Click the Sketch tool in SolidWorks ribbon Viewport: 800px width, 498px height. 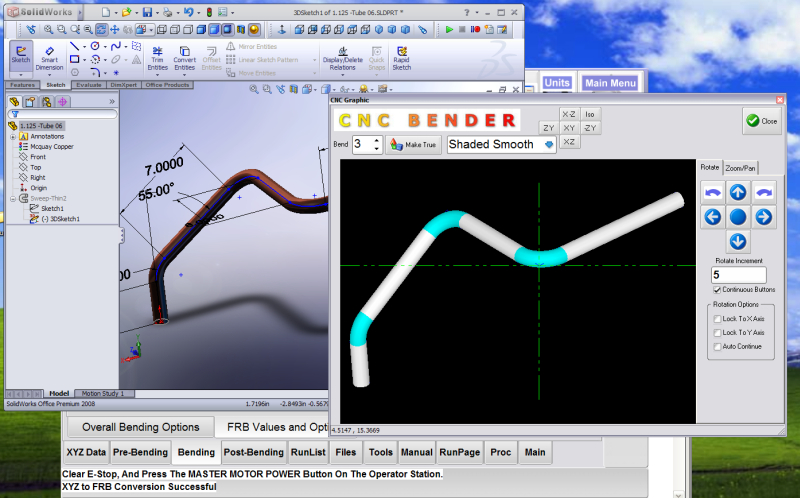tap(21, 55)
